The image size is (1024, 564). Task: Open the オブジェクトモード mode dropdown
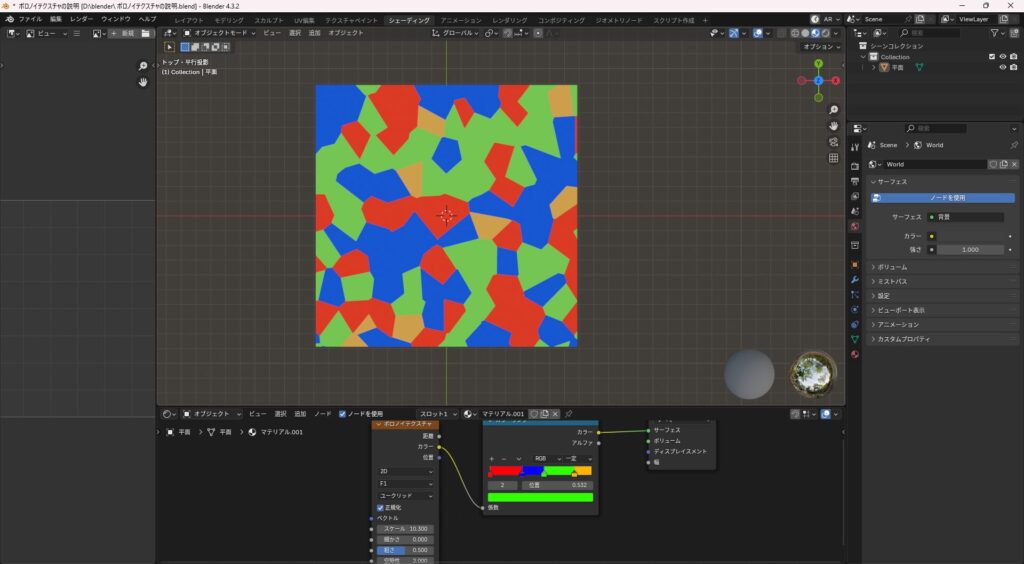point(219,33)
